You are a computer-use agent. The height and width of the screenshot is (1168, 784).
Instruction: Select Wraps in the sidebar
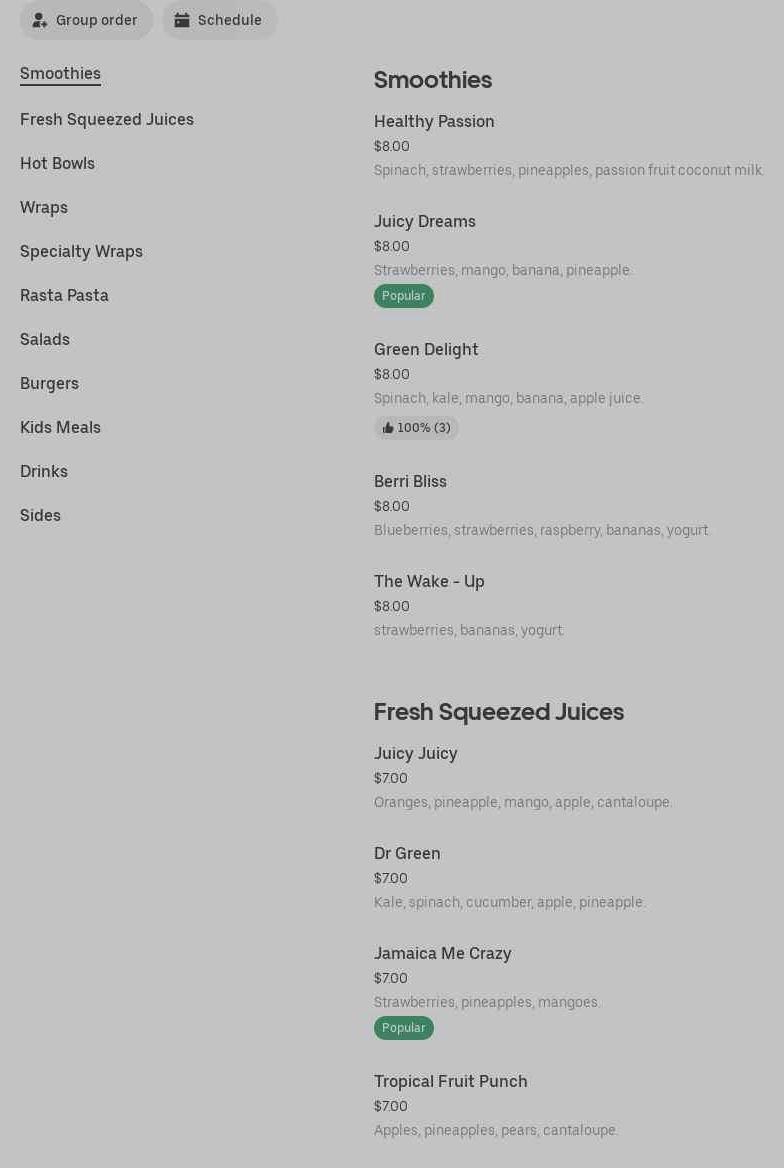tap(44, 208)
